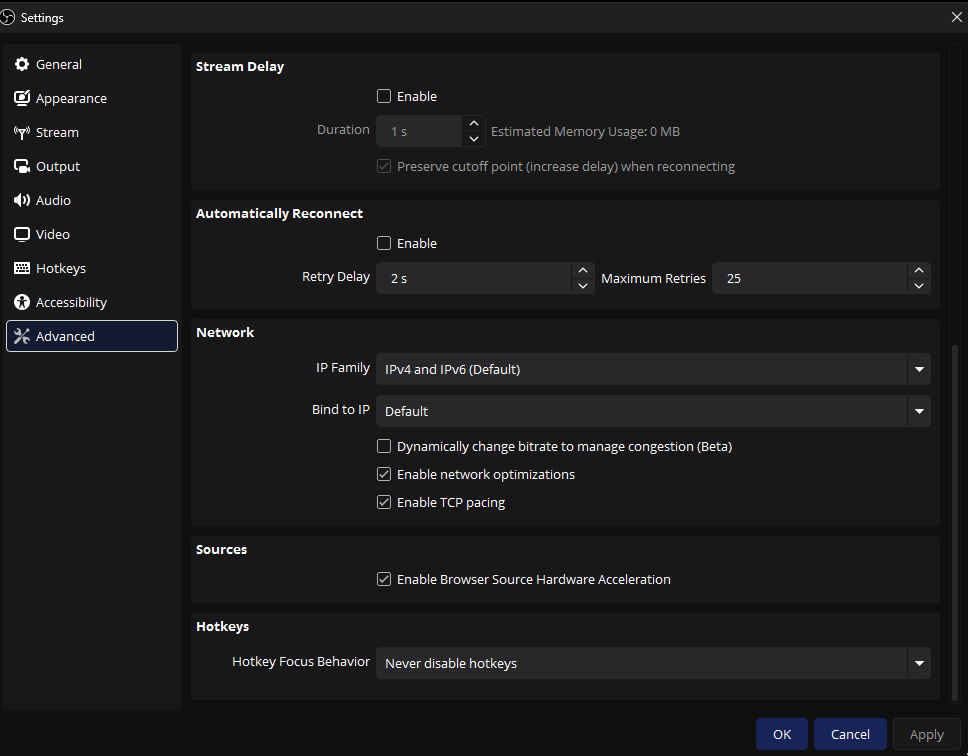
Task: Toggle Browser Source Hardware Acceleration checkbox
Action: click(x=384, y=579)
